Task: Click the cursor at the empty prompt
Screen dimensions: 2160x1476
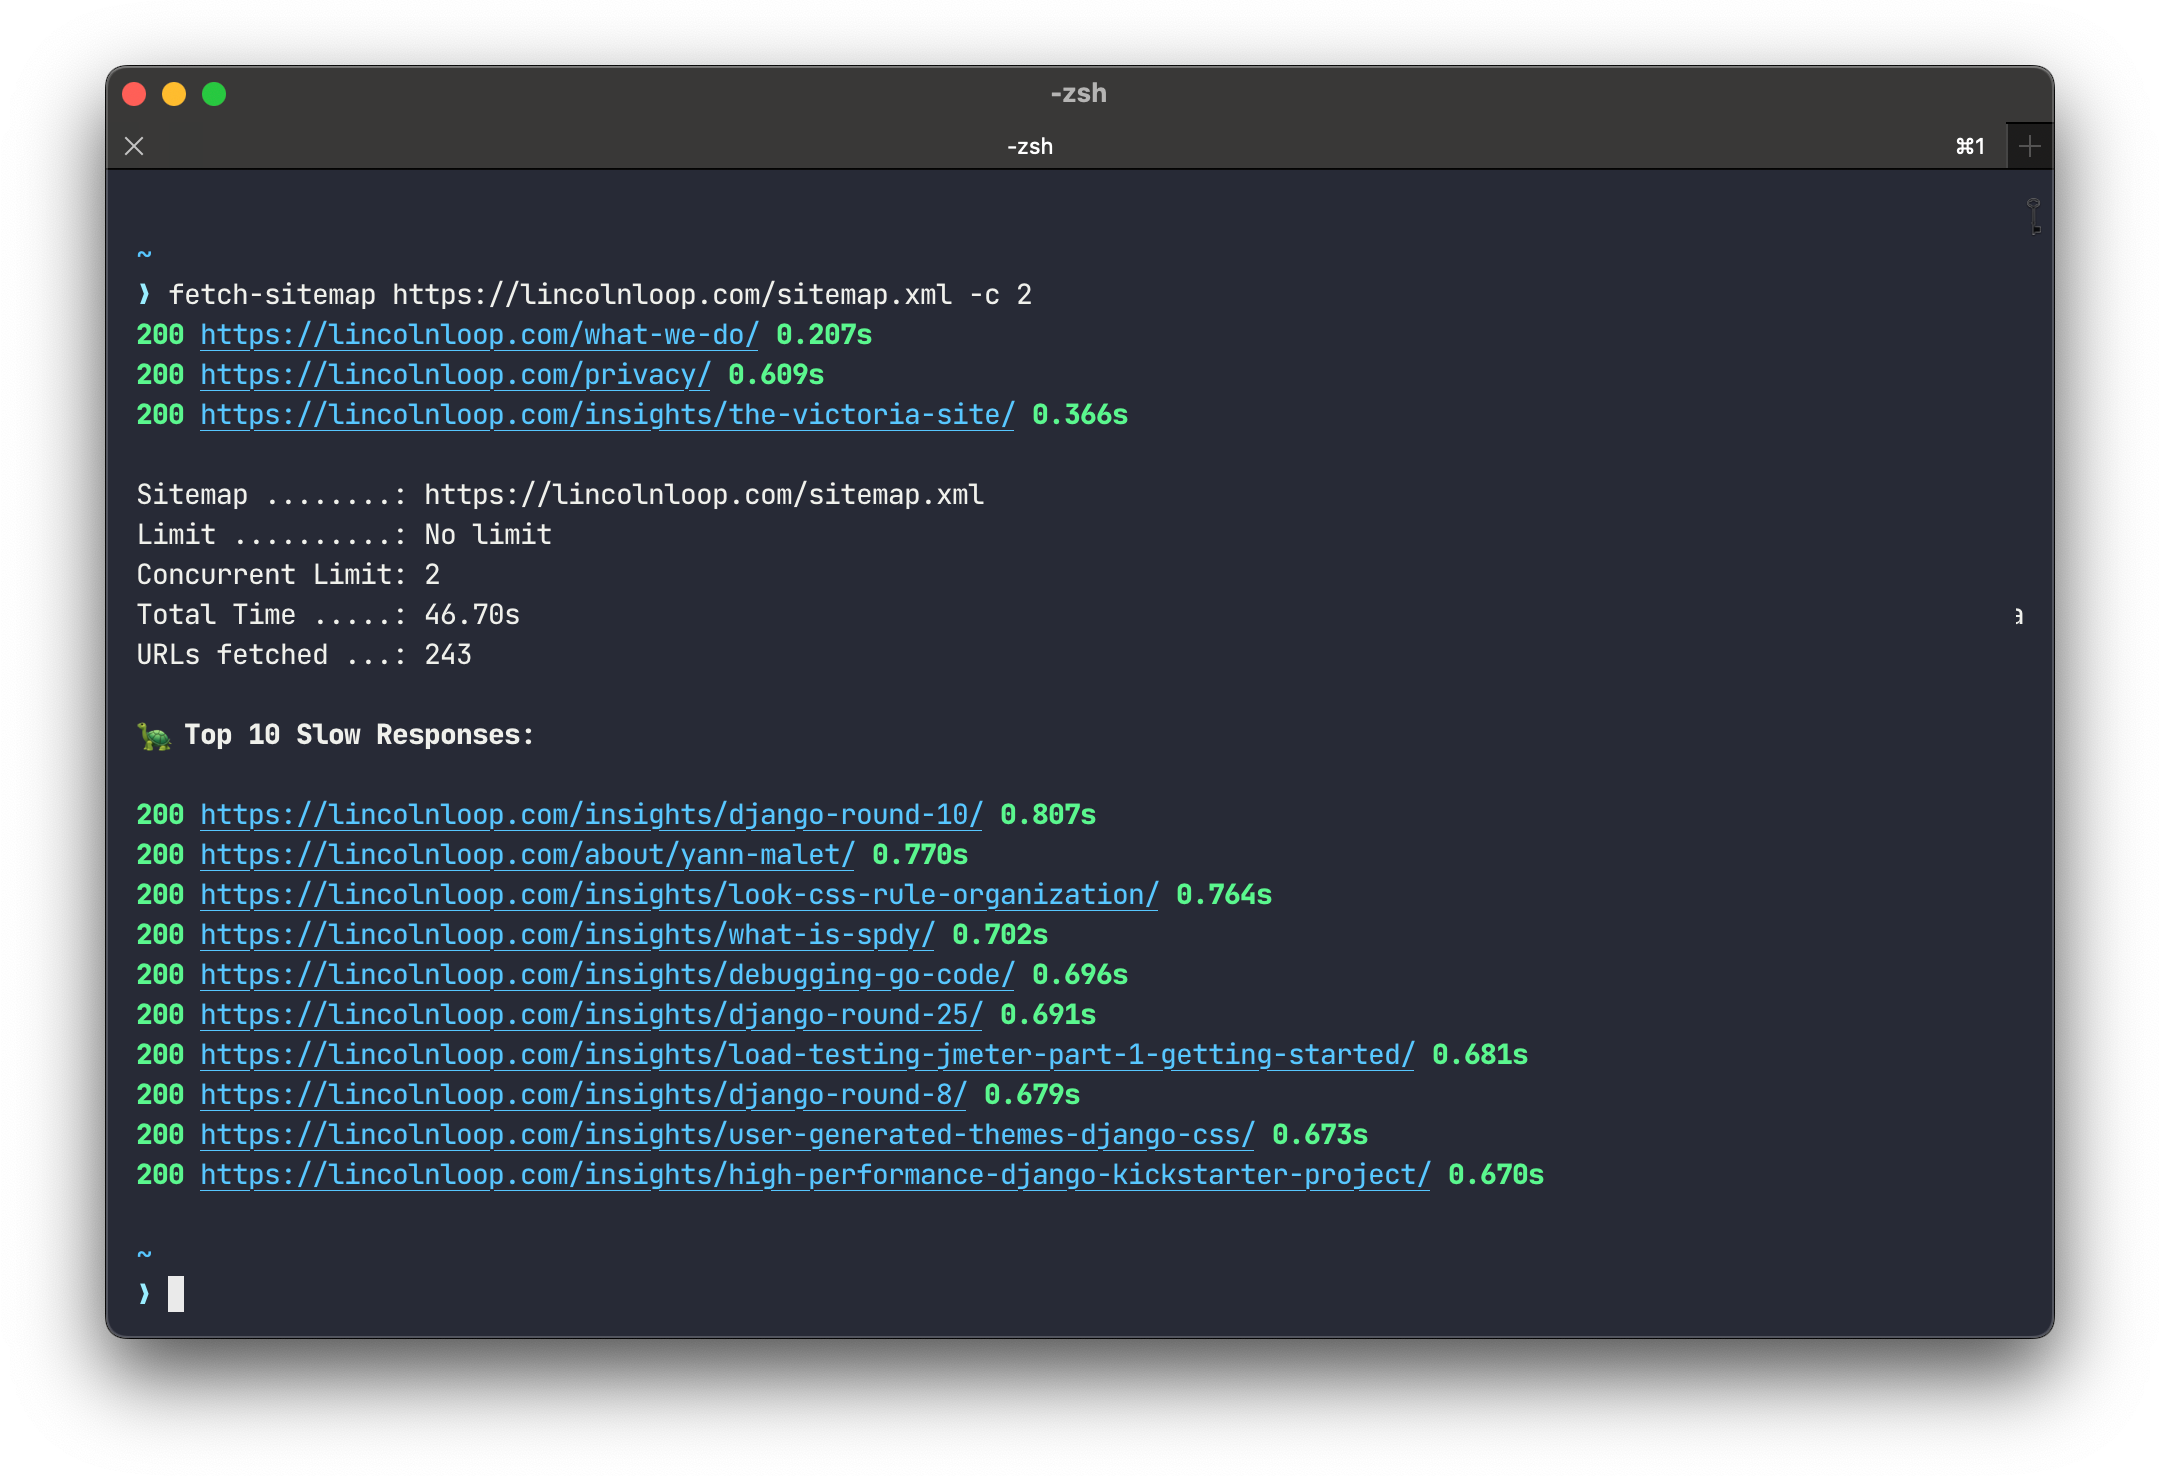Action: [x=176, y=1294]
